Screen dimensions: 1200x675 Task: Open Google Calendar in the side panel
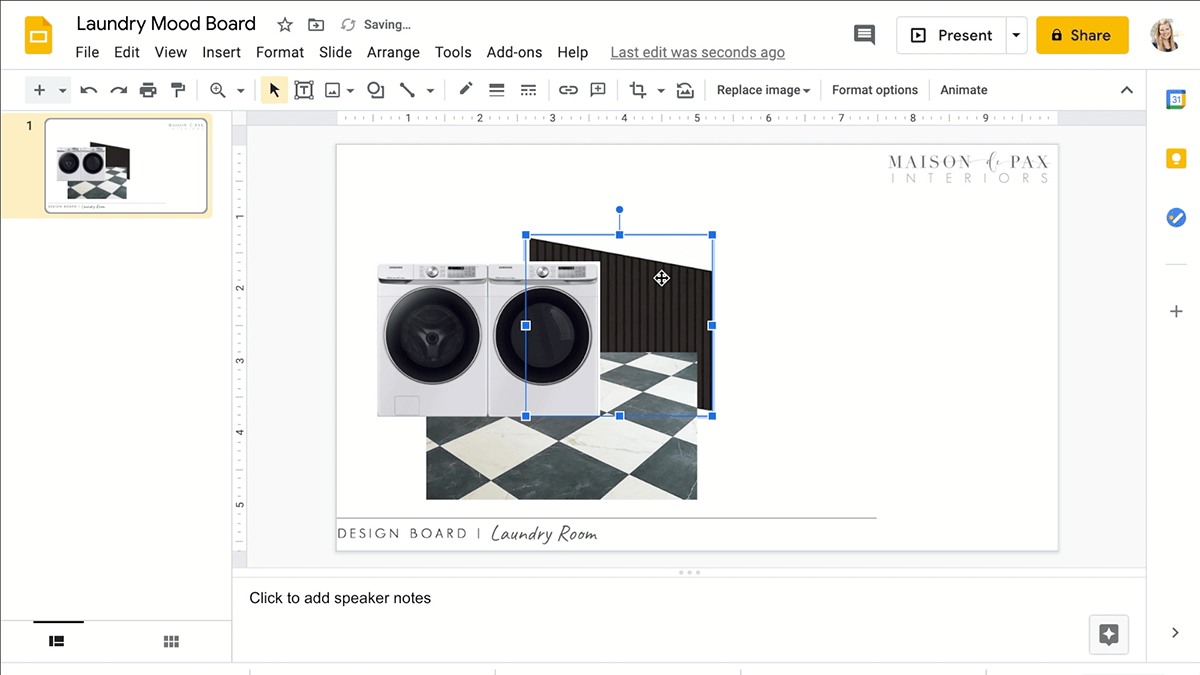pyautogui.click(x=1176, y=99)
